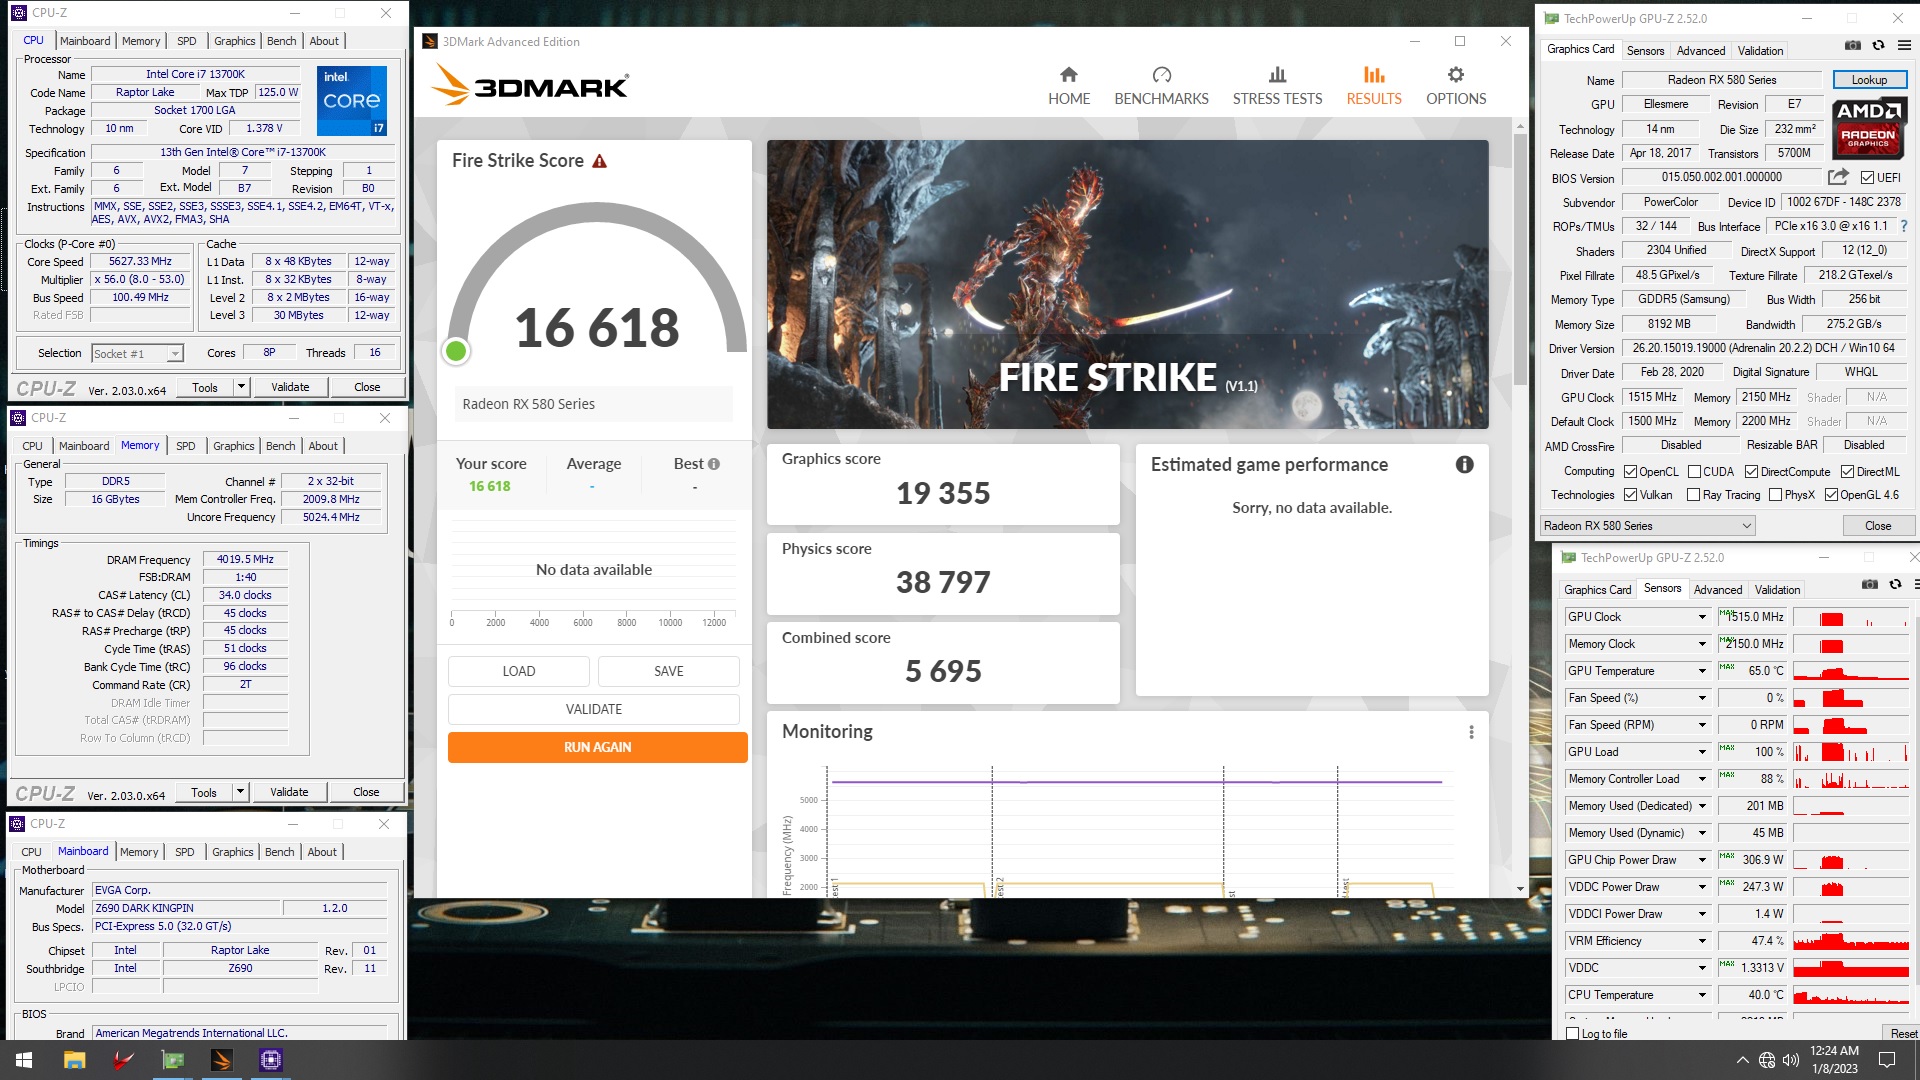The image size is (1920, 1080).
Task: Open the Memory Clock sensor dropdown
Action: click(x=1702, y=644)
